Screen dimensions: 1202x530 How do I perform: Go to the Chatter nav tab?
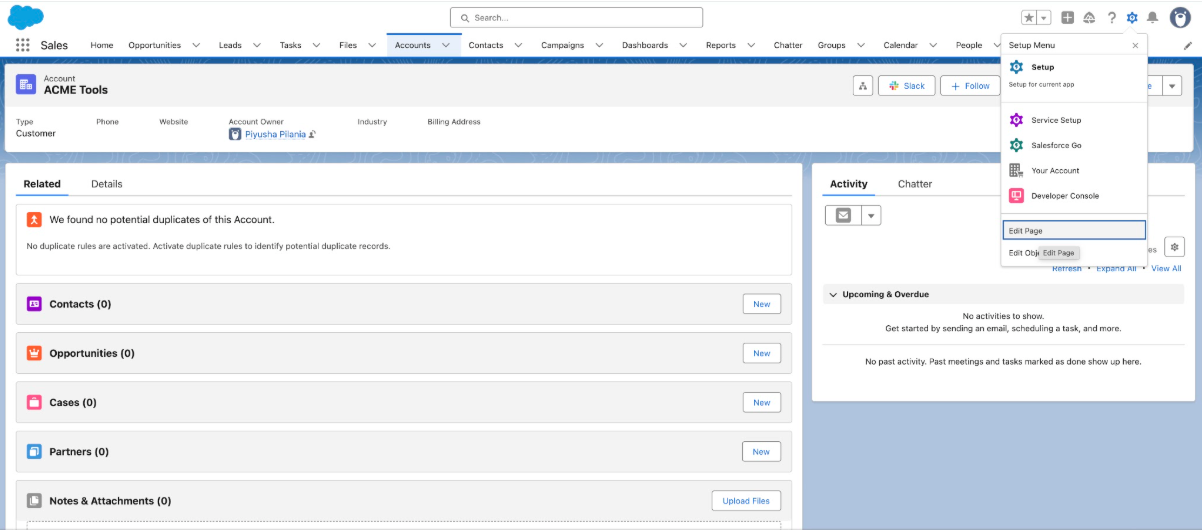pyautogui.click(x=788, y=45)
